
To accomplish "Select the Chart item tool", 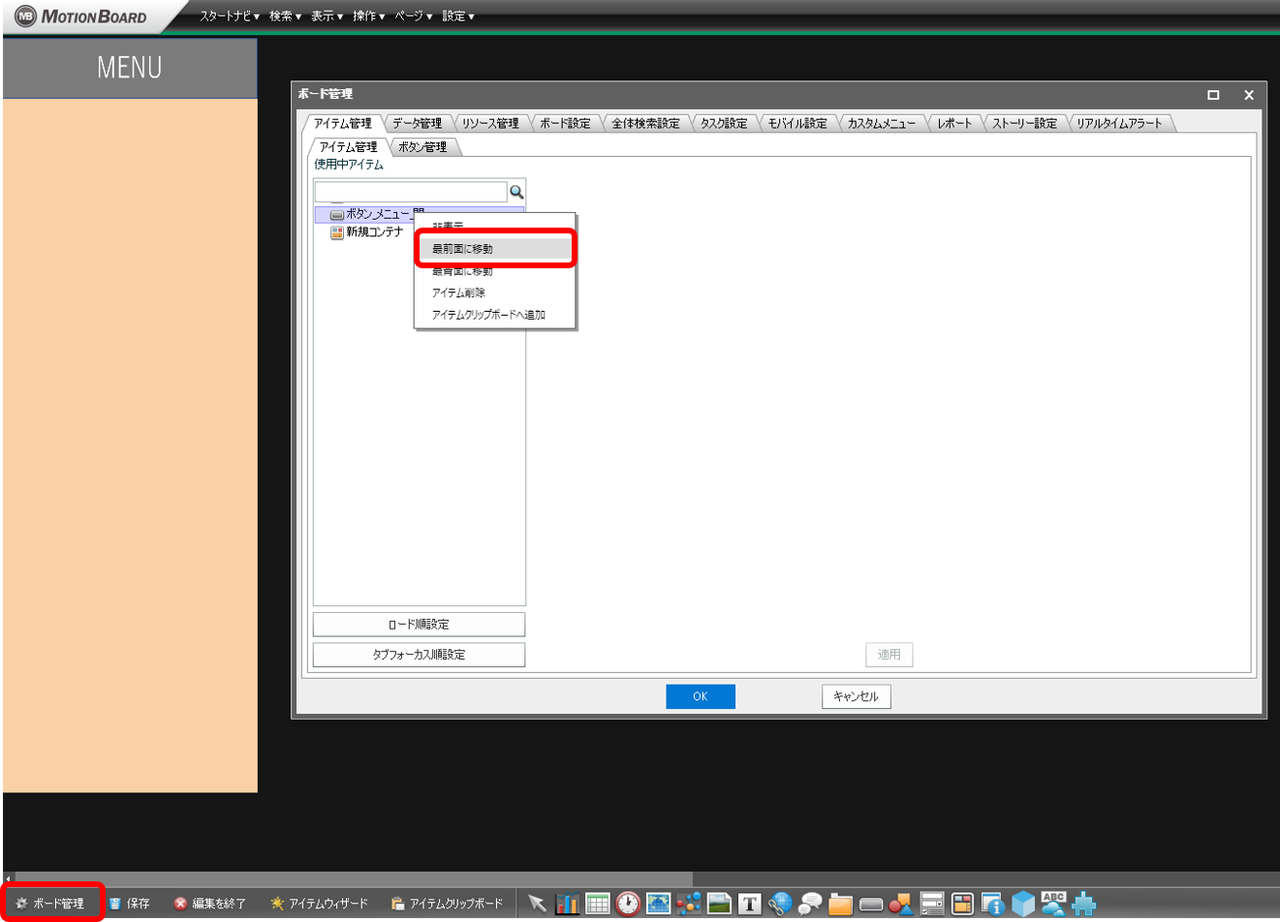I will [x=568, y=903].
